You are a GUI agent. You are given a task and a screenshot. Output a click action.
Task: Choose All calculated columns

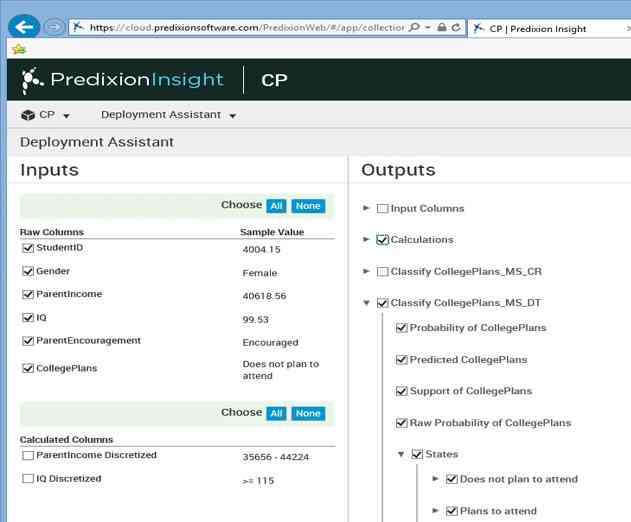tap(276, 413)
